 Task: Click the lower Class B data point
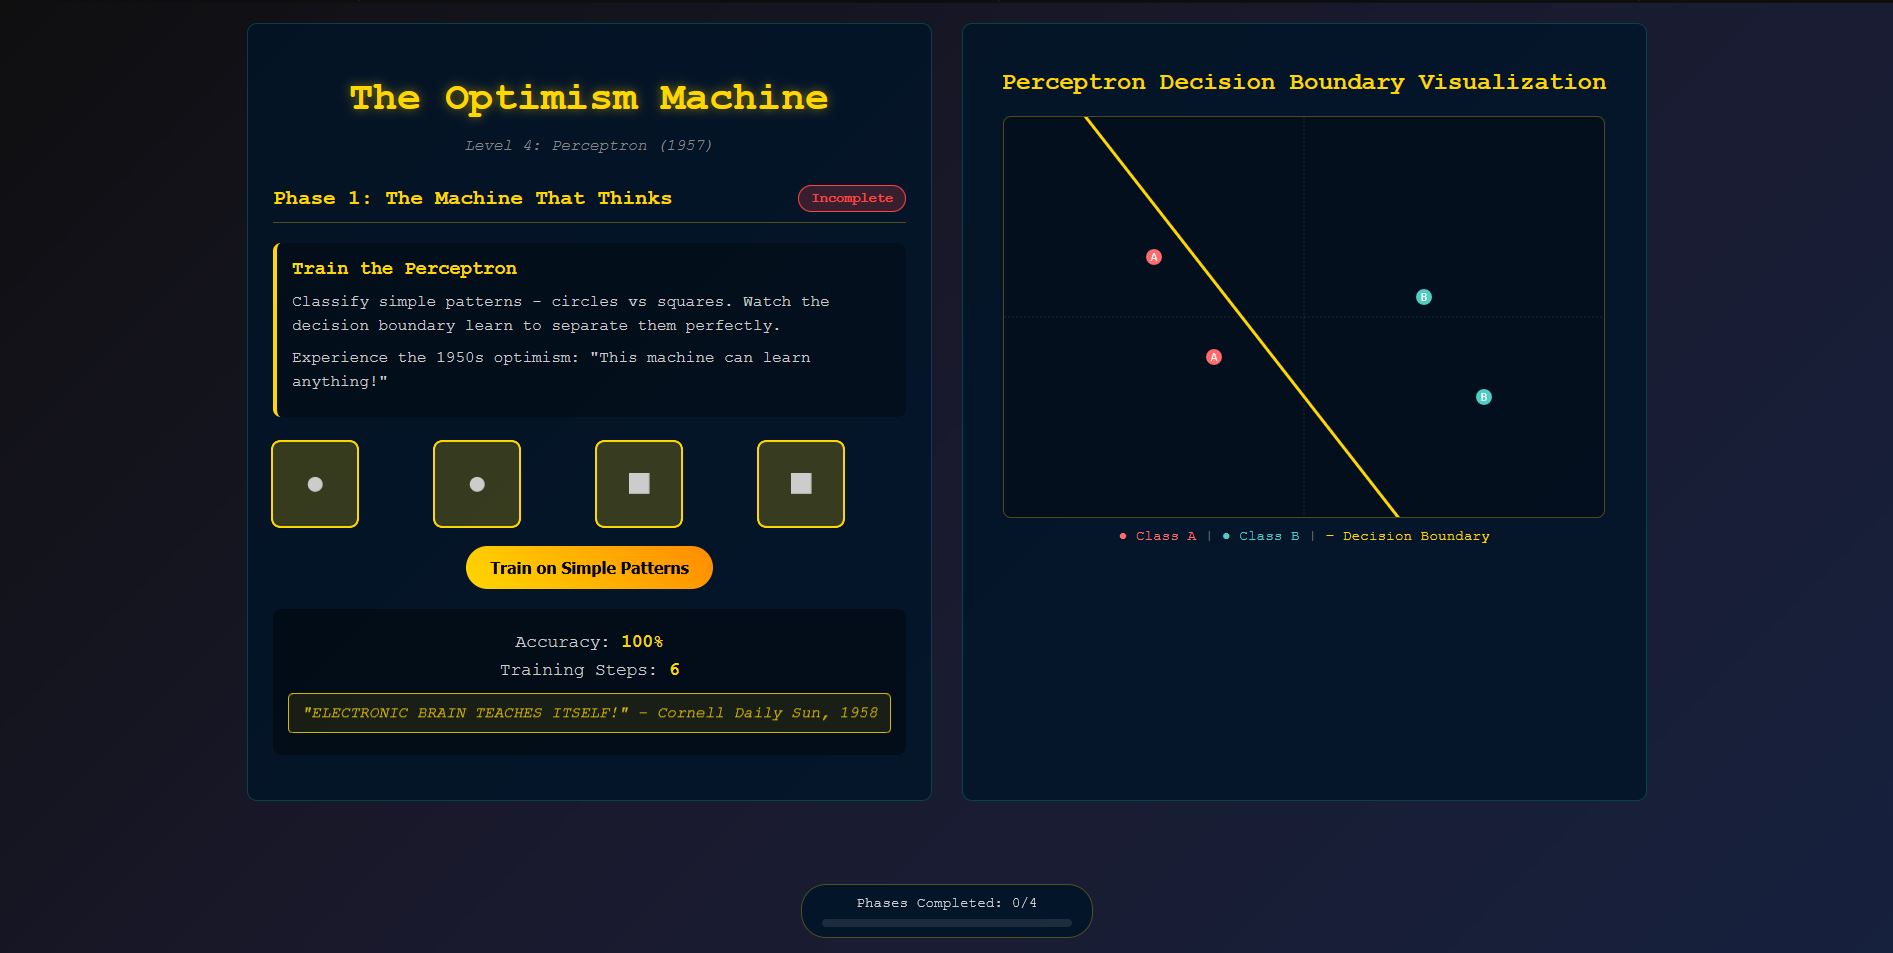(1484, 397)
